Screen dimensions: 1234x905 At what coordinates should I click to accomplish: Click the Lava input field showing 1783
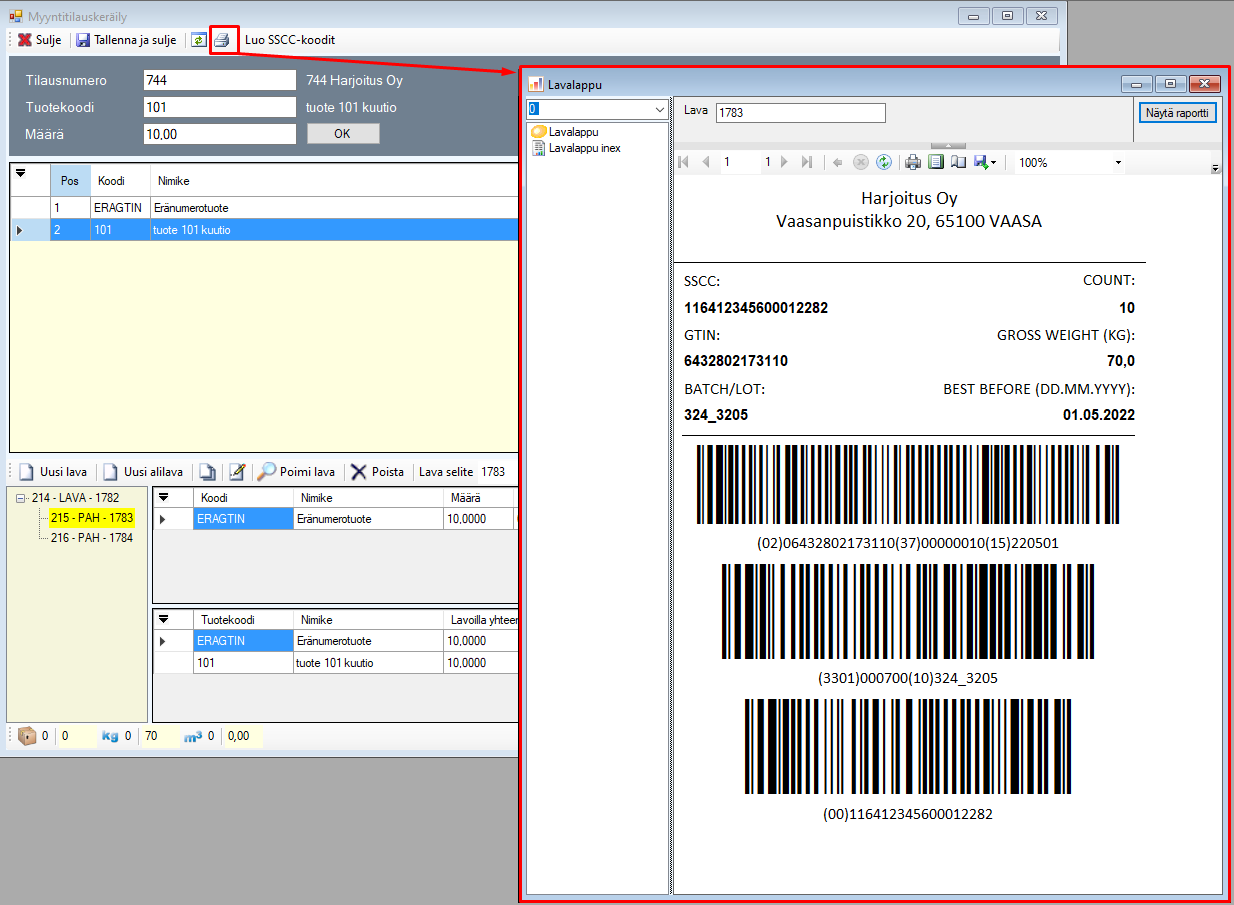click(801, 113)
